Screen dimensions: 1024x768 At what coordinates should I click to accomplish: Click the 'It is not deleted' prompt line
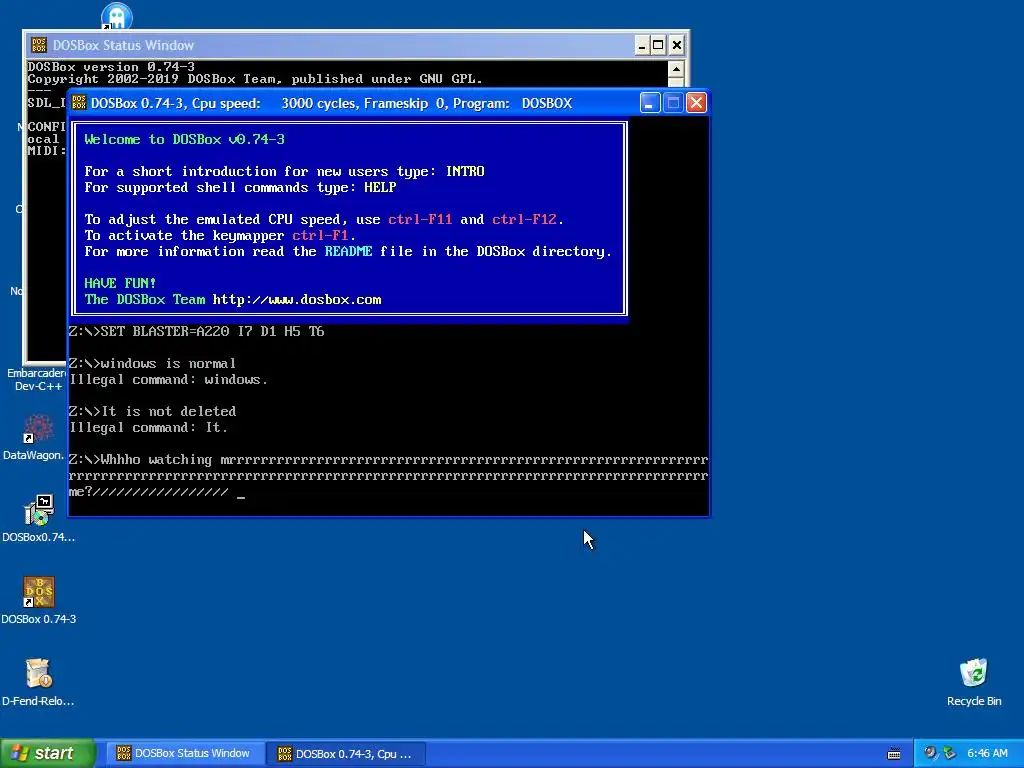[152, 411]
